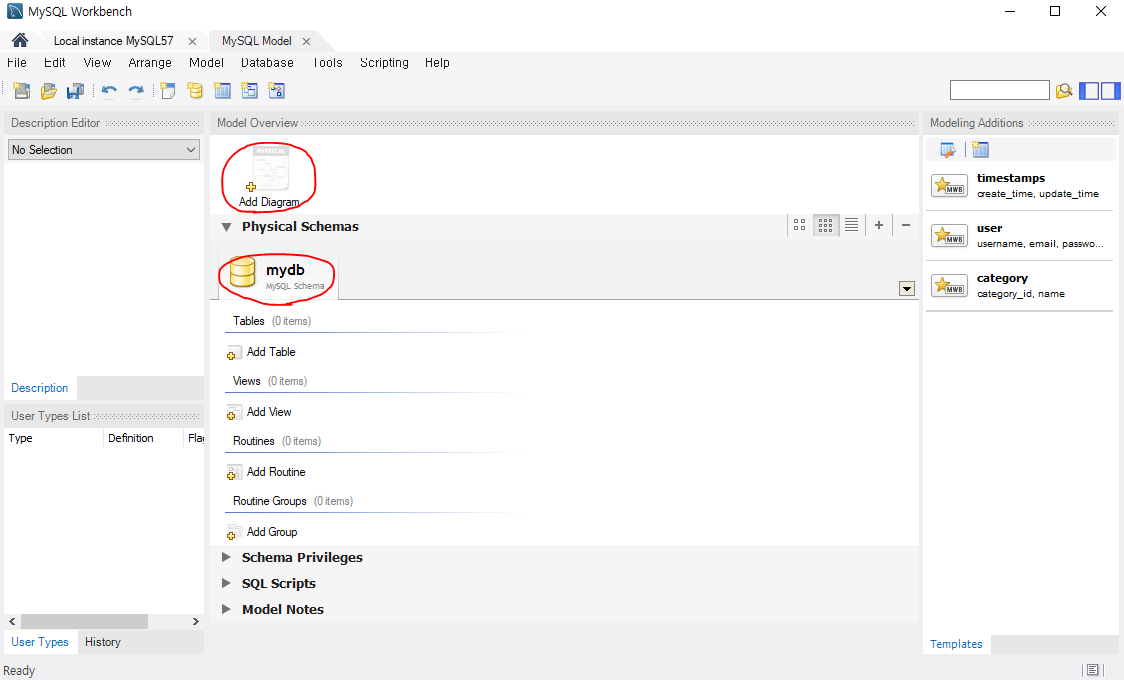Open the Edit menu
1124x680 pixels.
pos(54,62)
